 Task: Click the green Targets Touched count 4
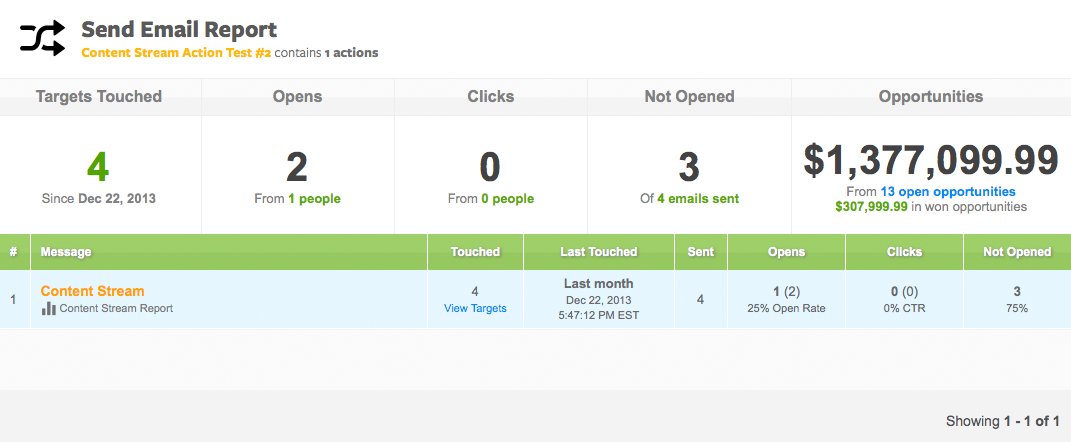point(98,167)
